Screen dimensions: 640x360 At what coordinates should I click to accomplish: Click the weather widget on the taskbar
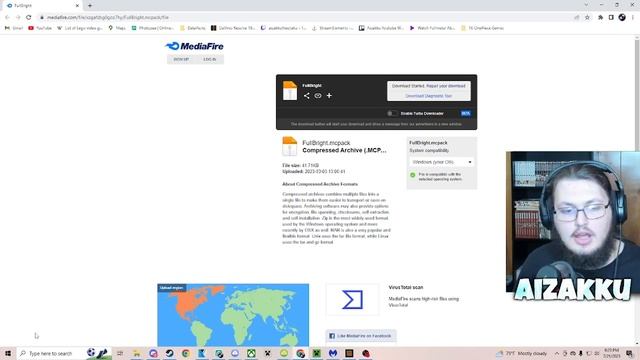click(x=522, y=353)
